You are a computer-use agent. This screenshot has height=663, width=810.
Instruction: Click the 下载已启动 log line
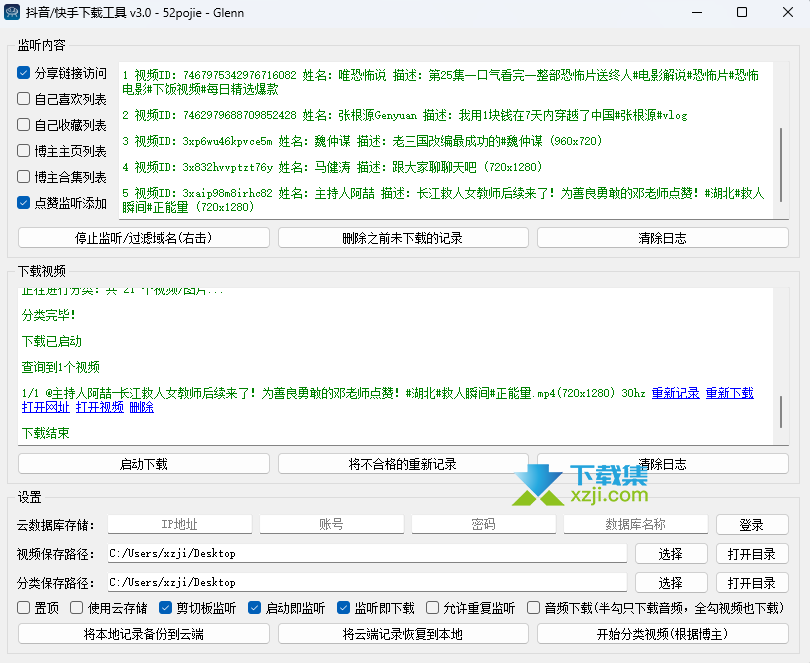pyautogui.click(x=52, y=341)
